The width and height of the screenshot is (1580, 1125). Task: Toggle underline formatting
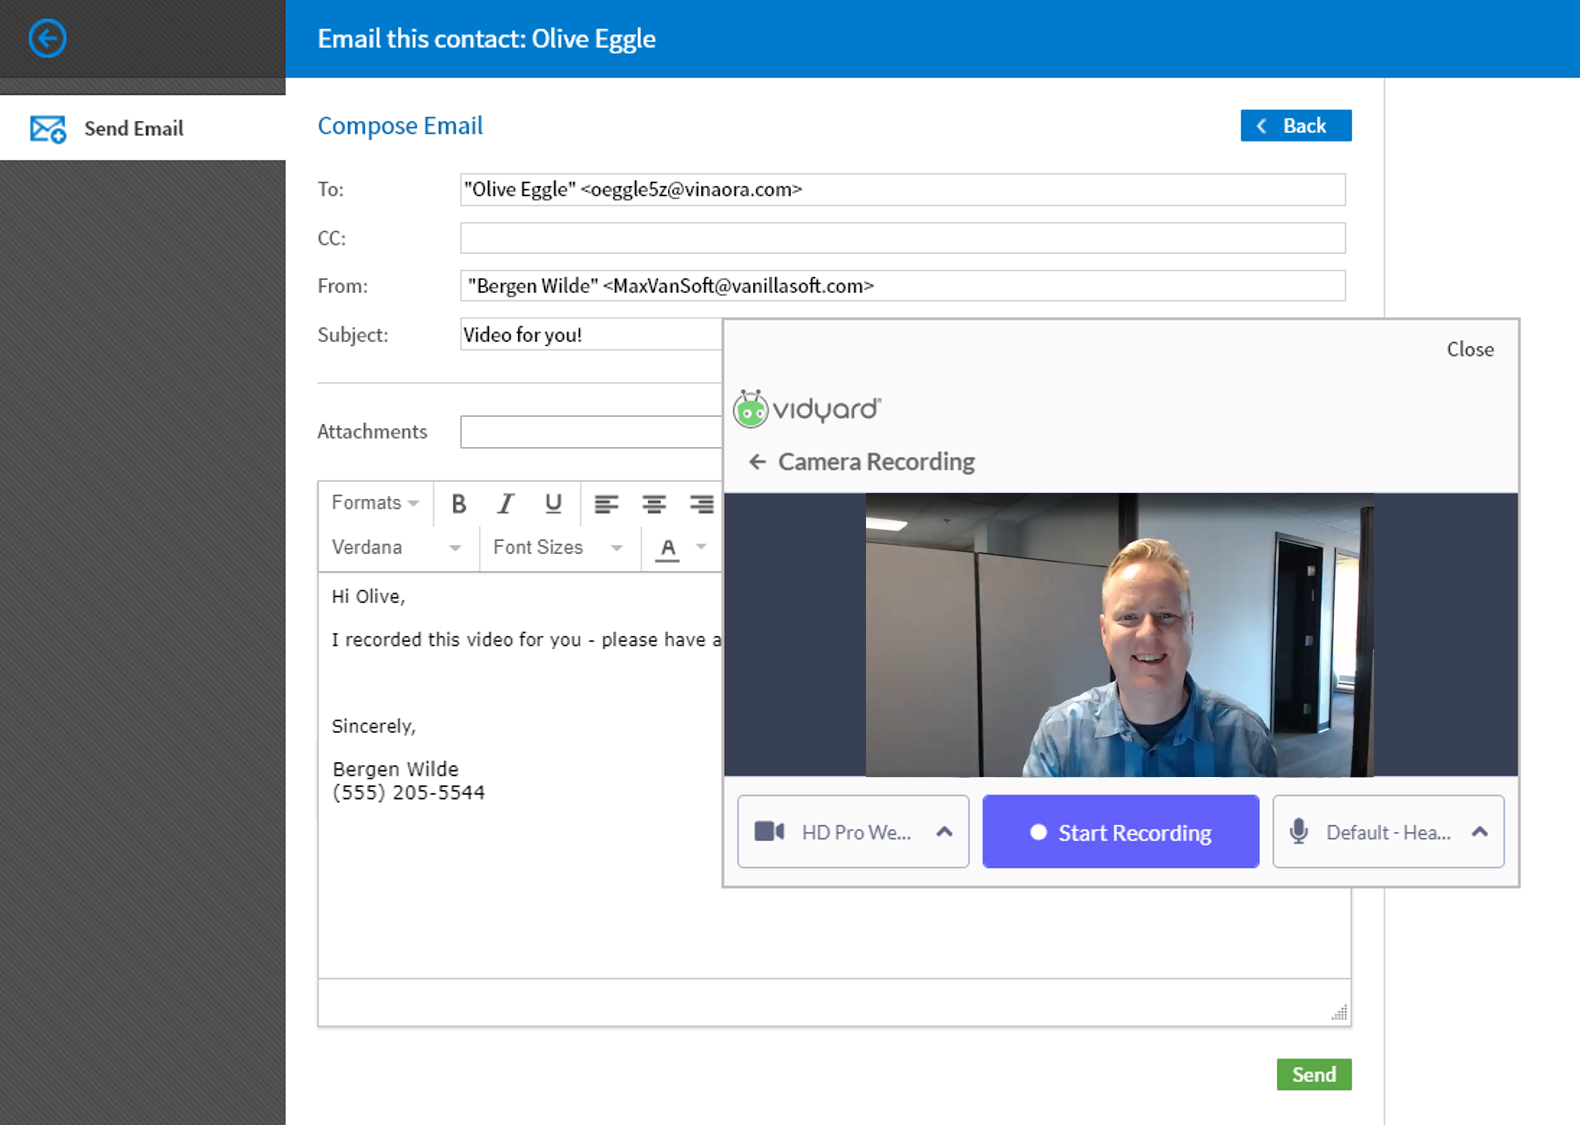[x=553, y=504]
